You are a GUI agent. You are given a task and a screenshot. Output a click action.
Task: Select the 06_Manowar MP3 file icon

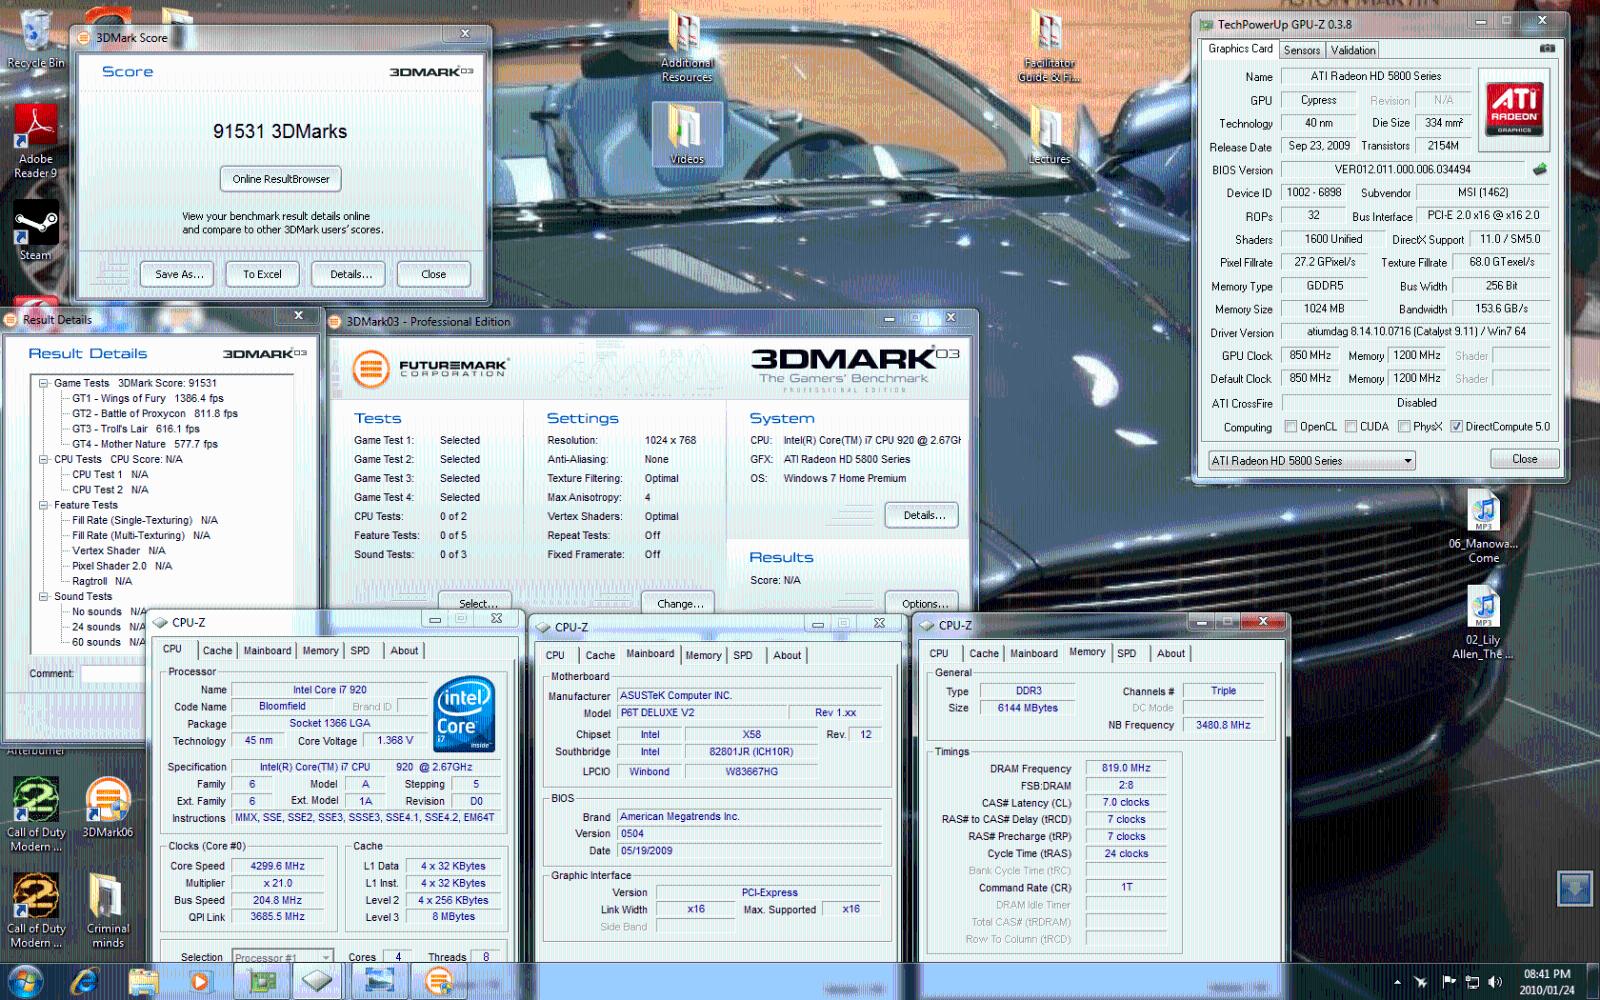point(1484,527)
